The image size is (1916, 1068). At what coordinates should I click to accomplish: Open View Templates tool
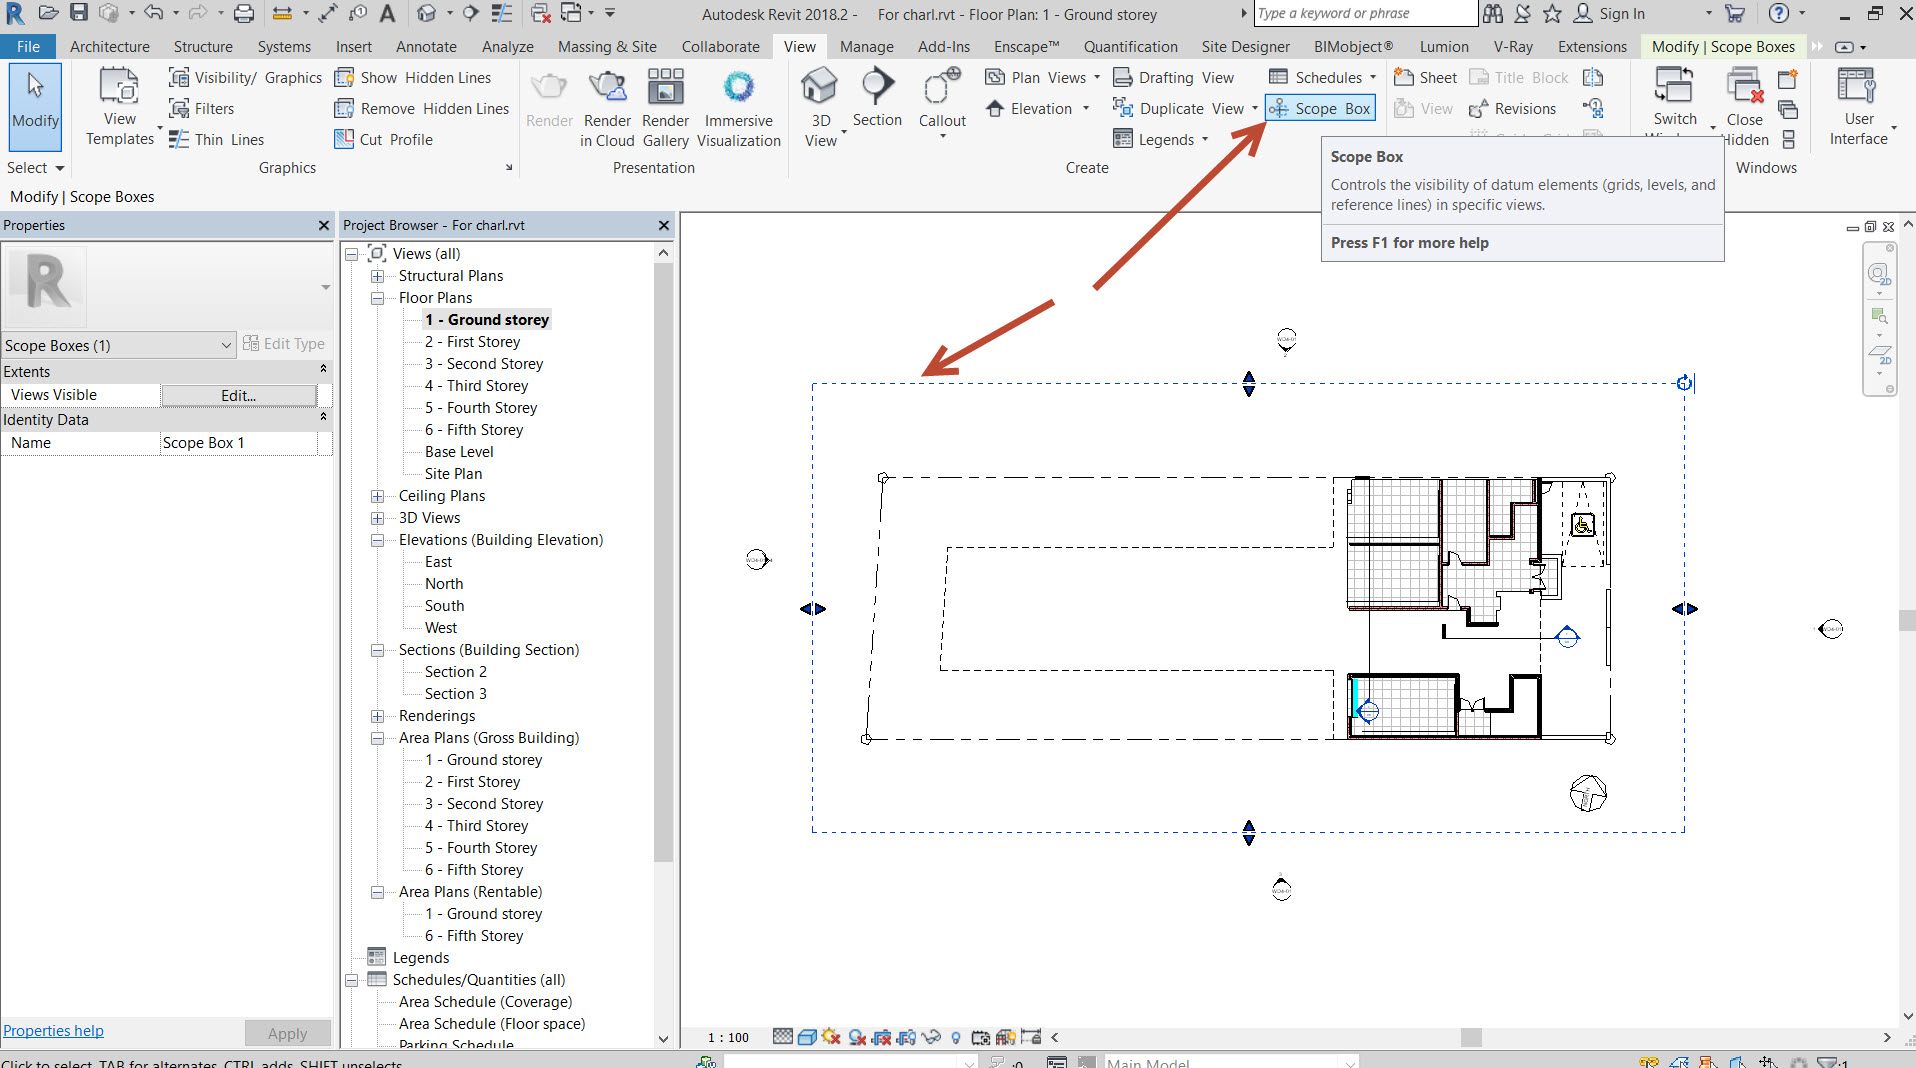click(x=120, y=108)
